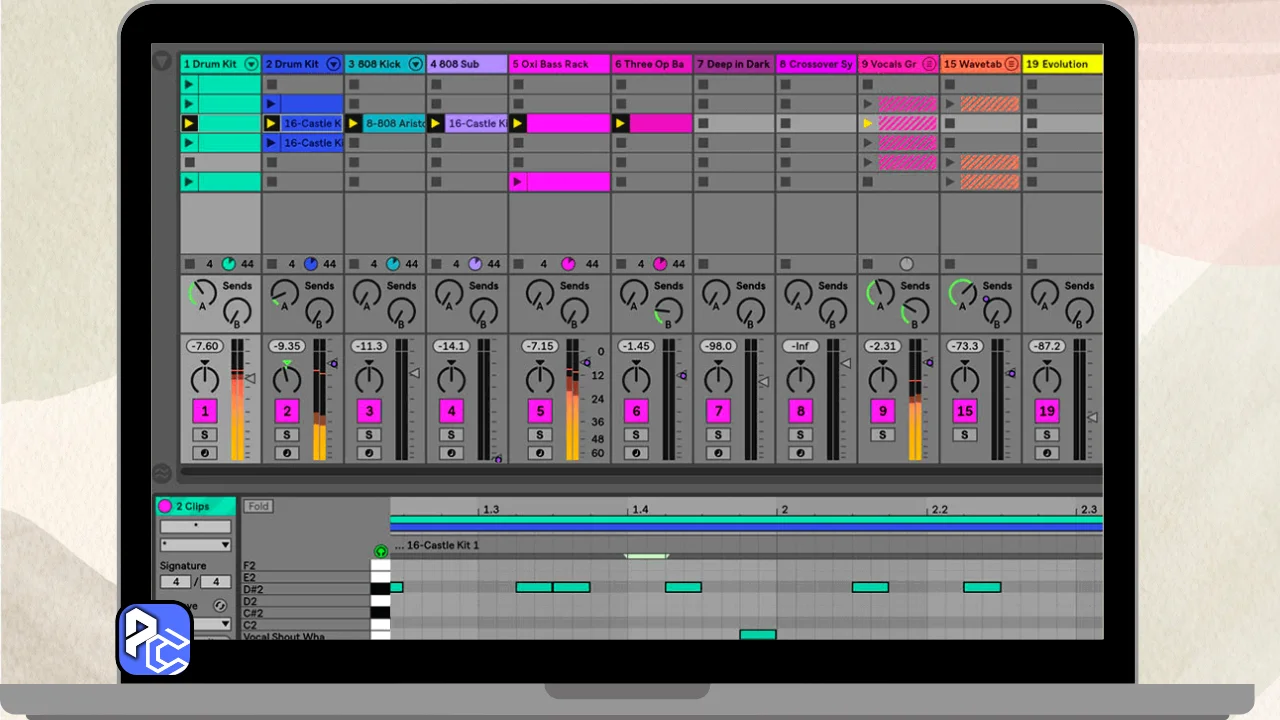Unfold the 1 Drum Kit track group
The image size is (1280, 720).
coord(251,64)
